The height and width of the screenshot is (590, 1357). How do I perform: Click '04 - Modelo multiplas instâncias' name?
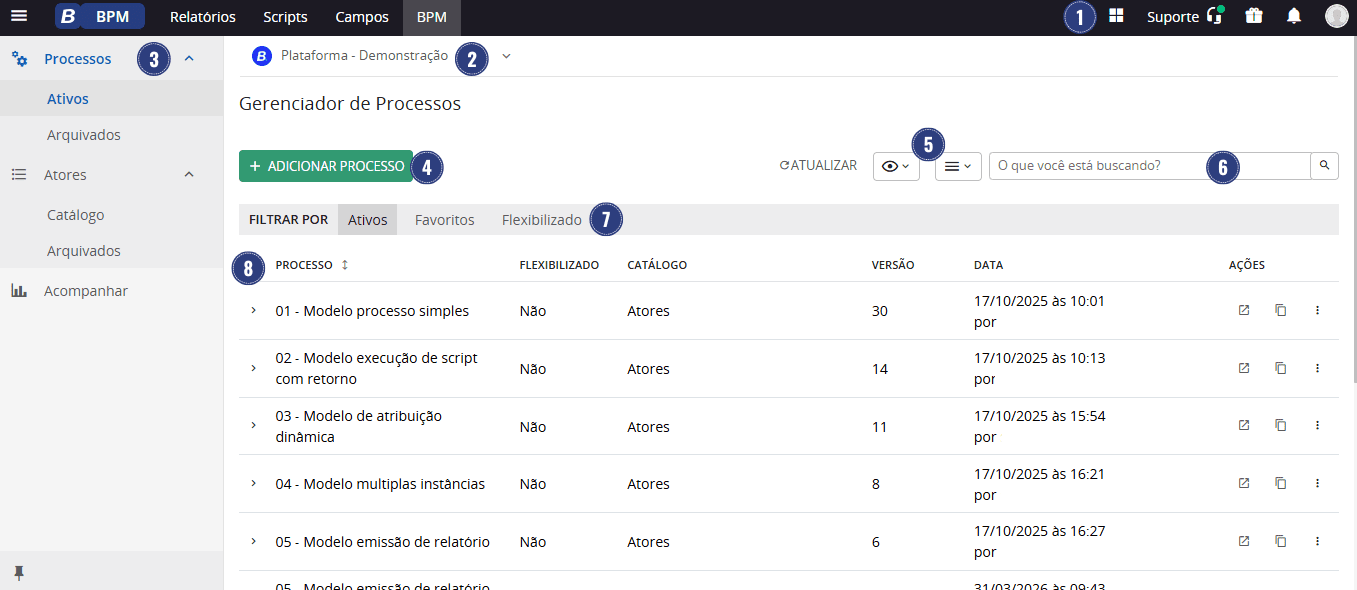tap(380, 484)
